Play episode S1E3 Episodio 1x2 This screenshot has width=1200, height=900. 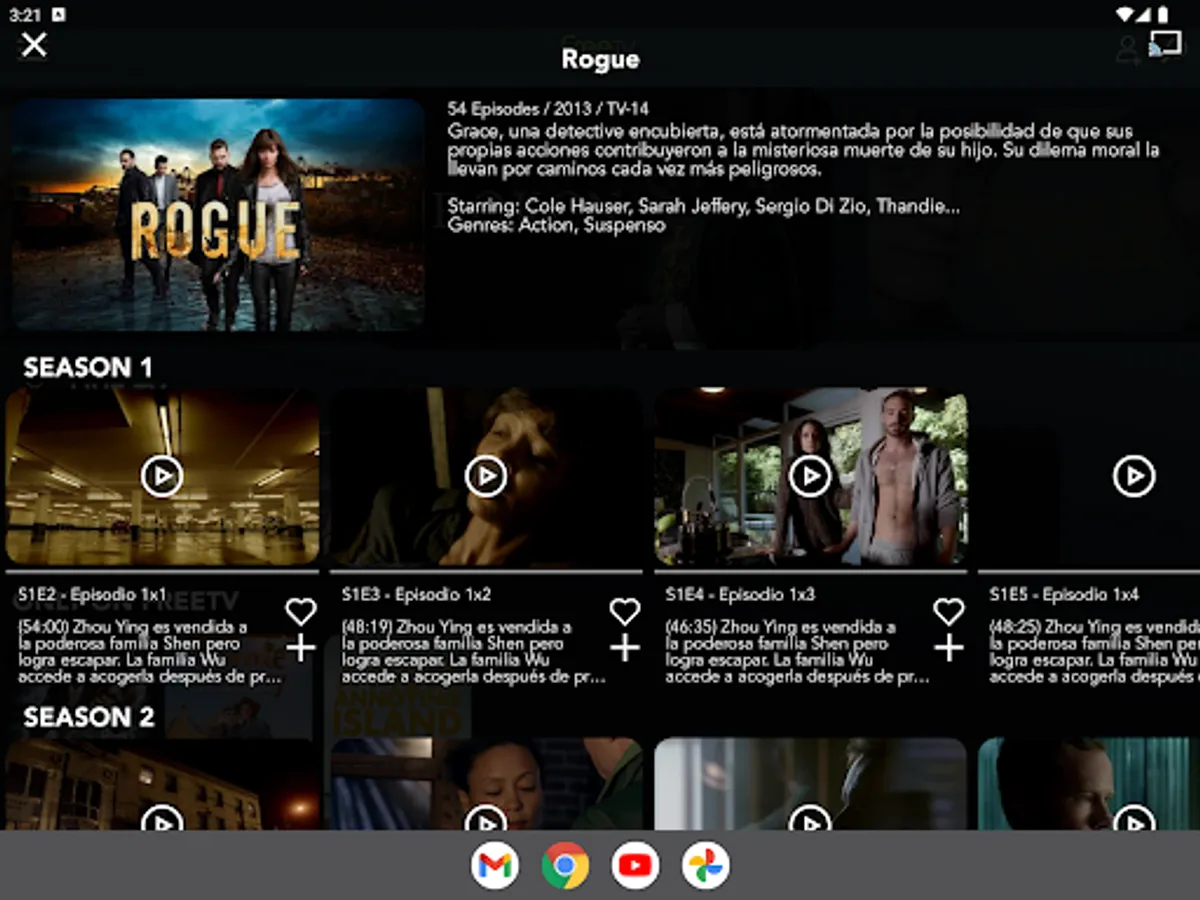click(x=486, y=476)
